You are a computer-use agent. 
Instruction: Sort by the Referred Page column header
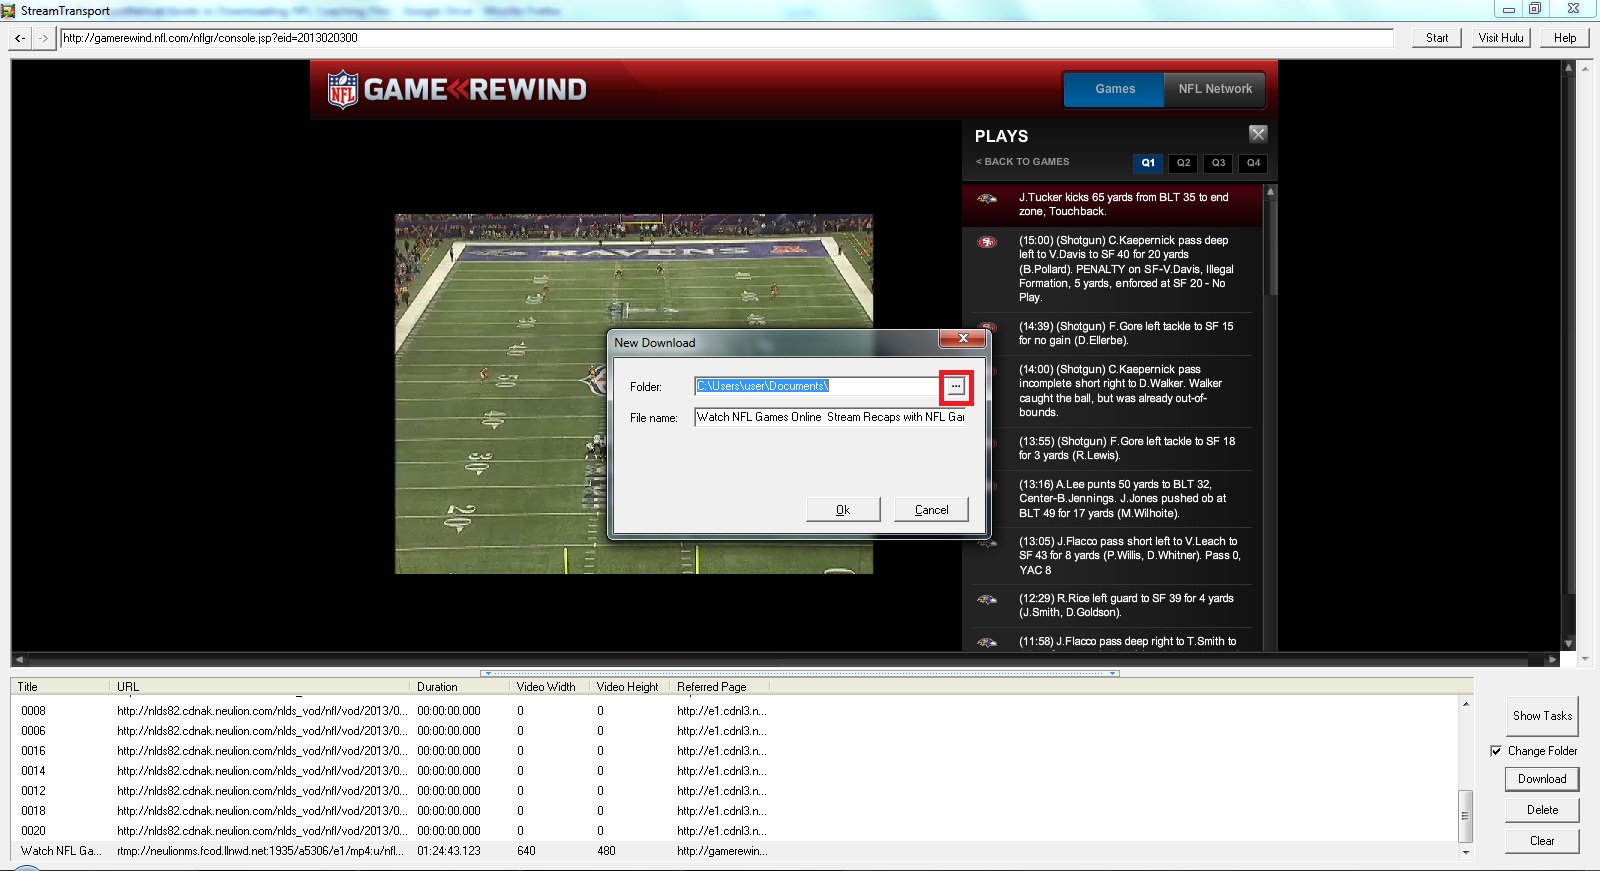(x=720, y=687)
